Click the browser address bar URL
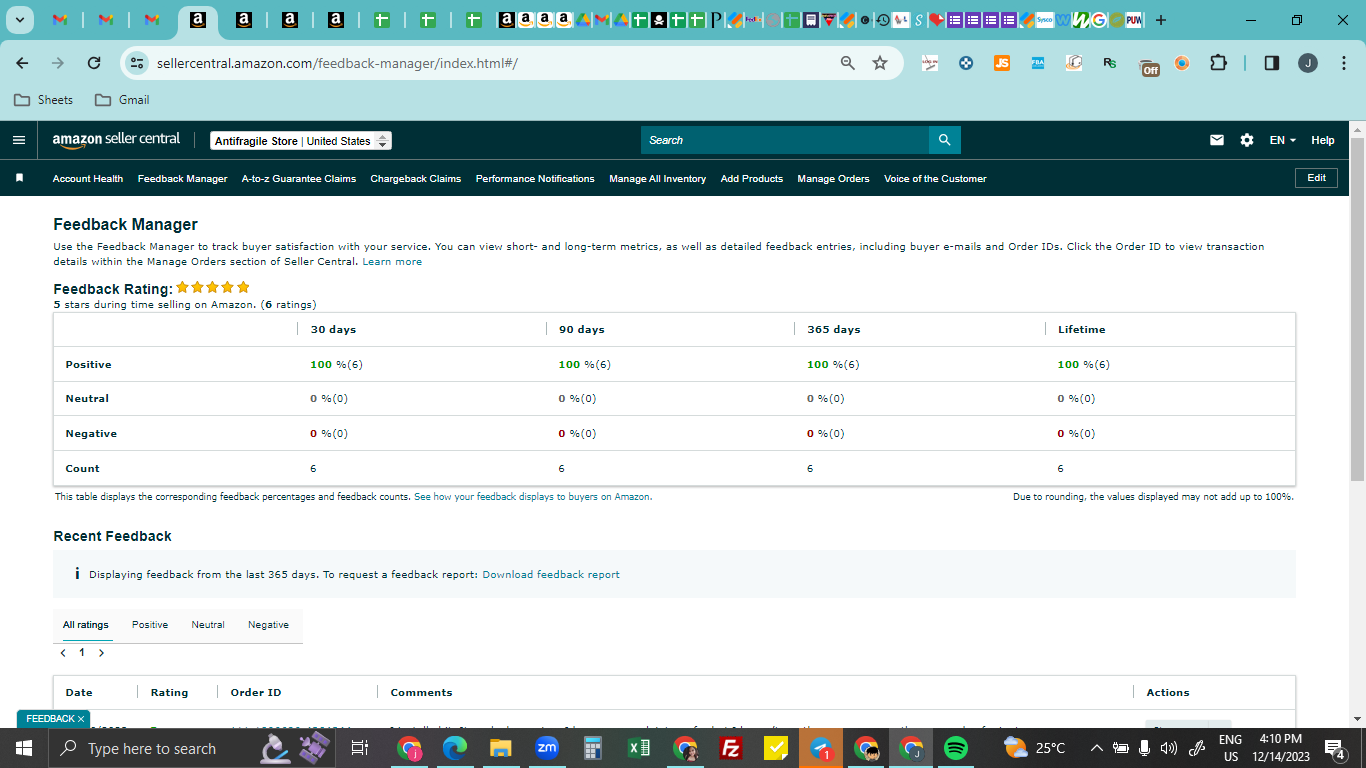Image resolution: width=1366 pixels, height=768 pixels. 337,63
